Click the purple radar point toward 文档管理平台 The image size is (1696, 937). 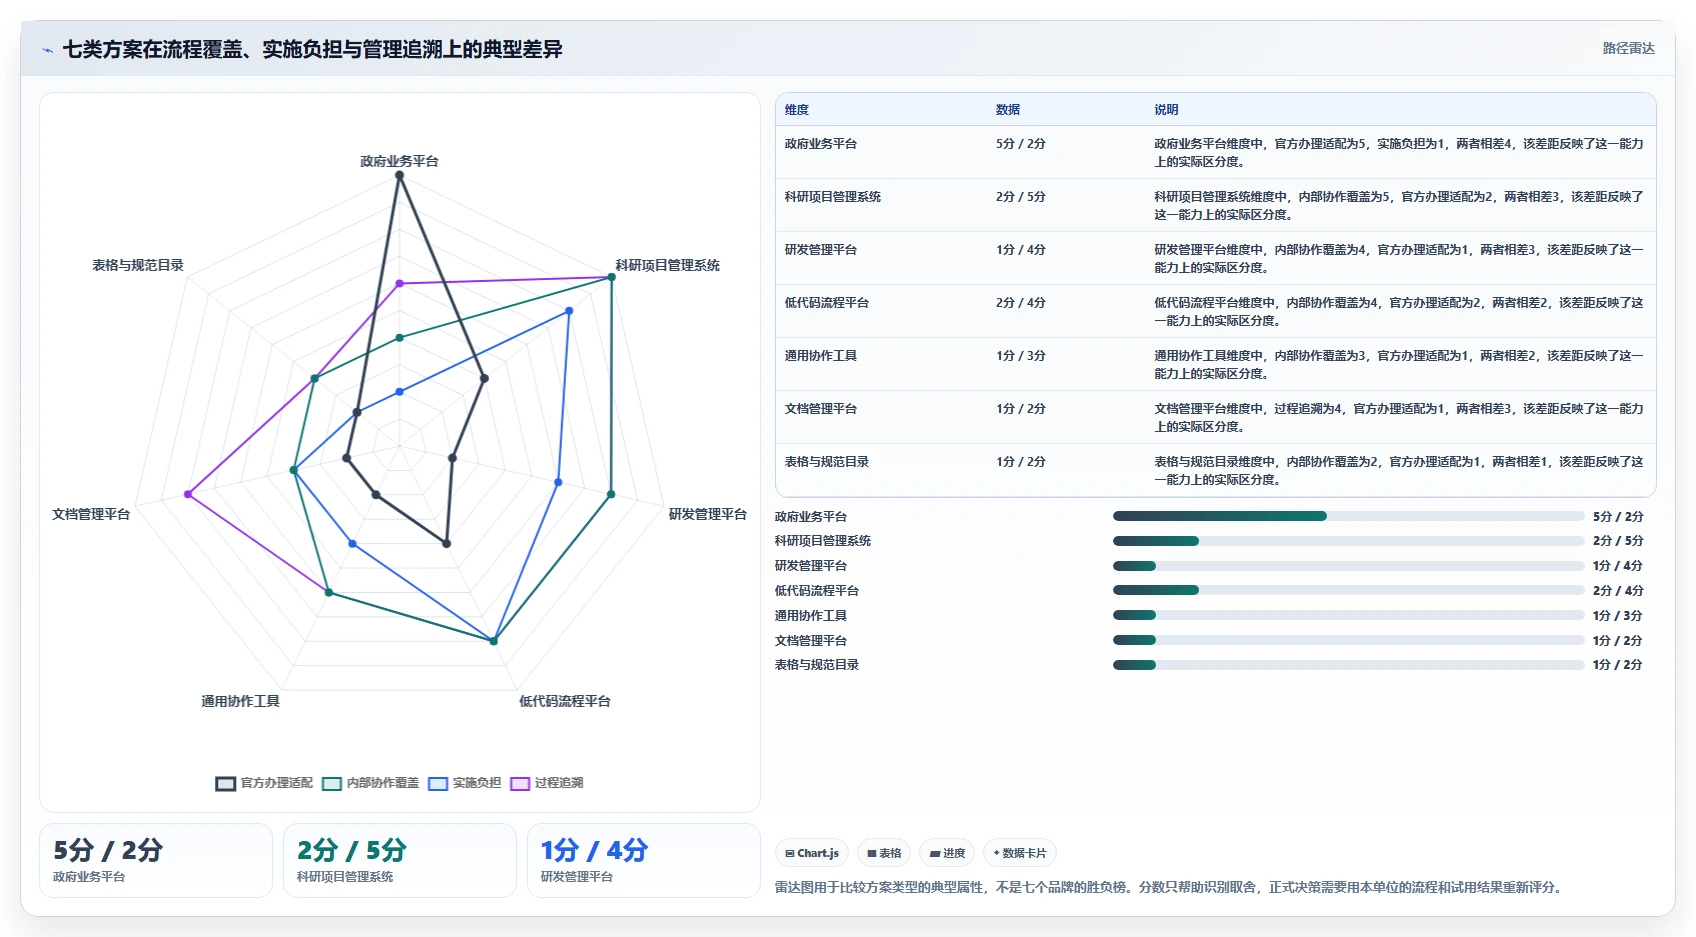(x=188, y=494)
